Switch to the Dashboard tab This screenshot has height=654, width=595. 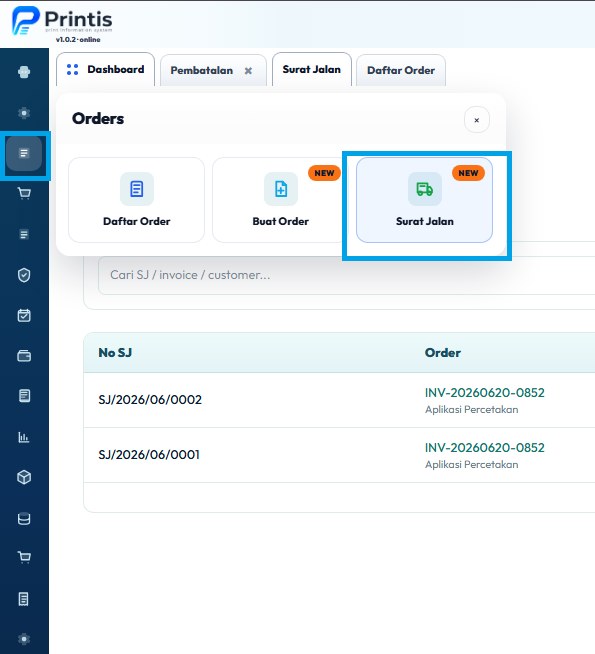pos(105,69)
